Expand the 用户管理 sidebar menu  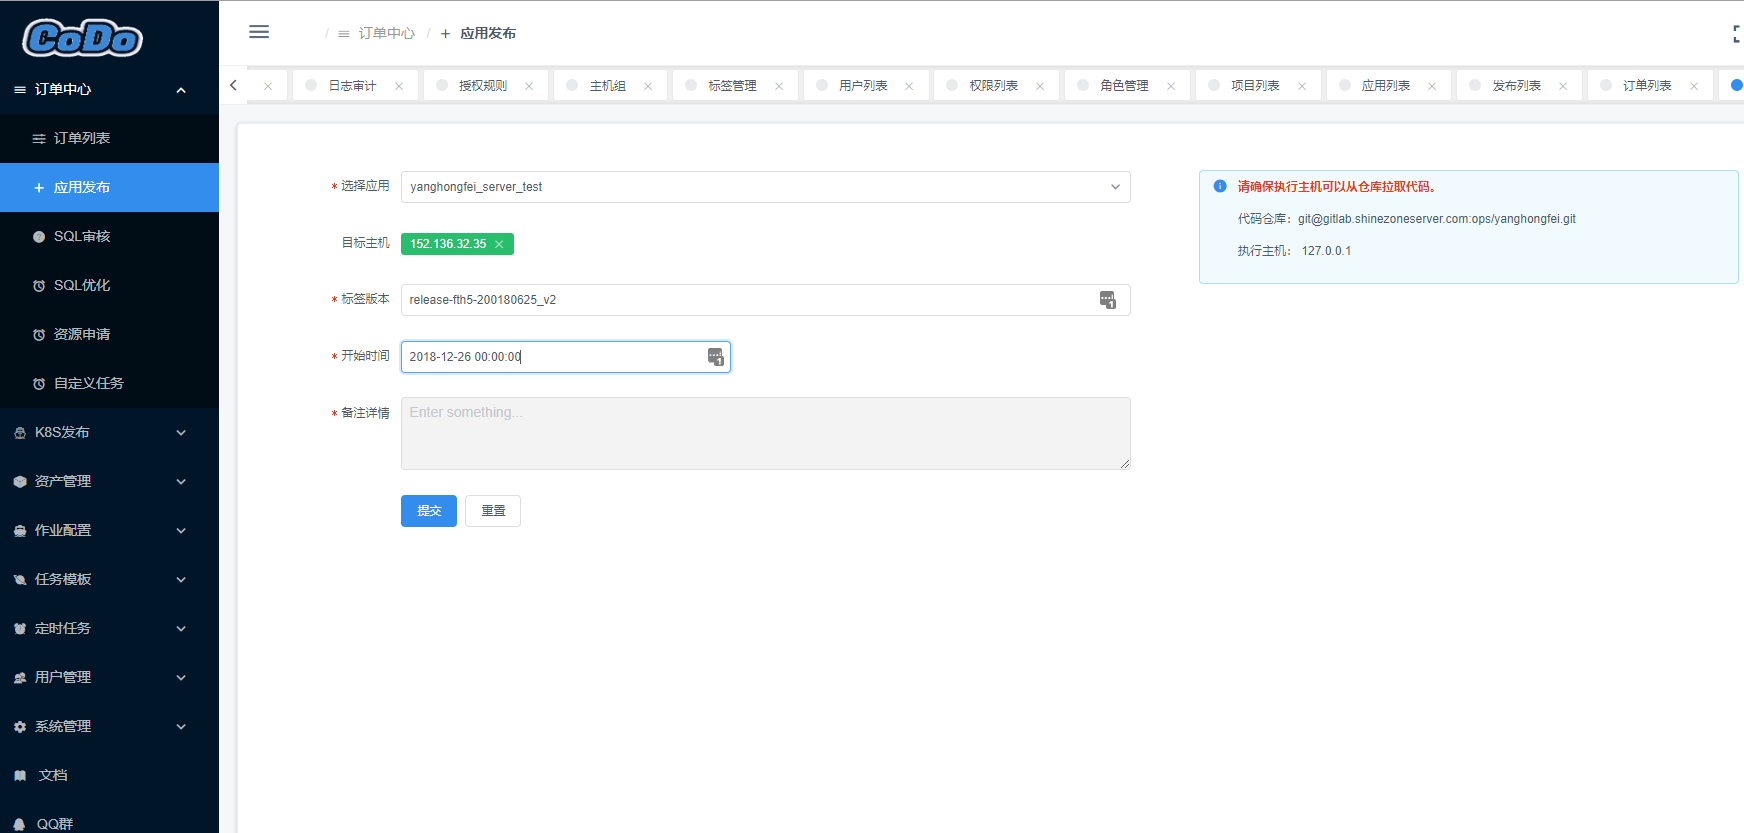click(109, 678)
